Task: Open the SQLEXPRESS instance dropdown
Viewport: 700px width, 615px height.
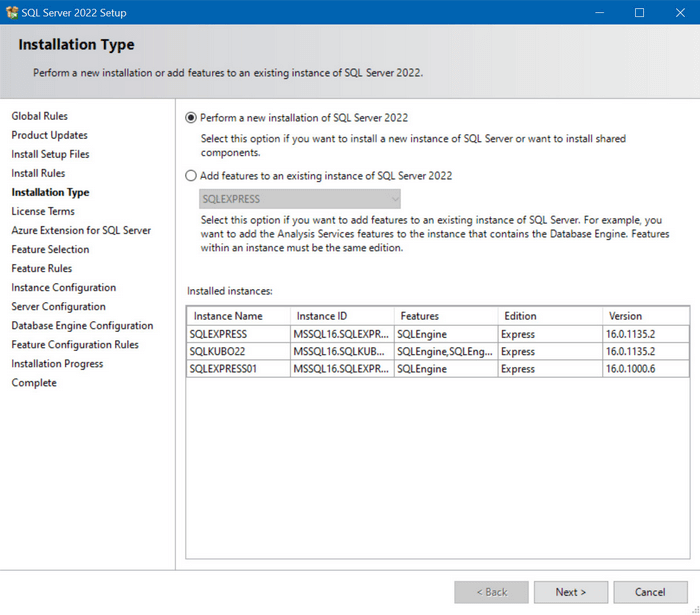Action: click(294, 199)
